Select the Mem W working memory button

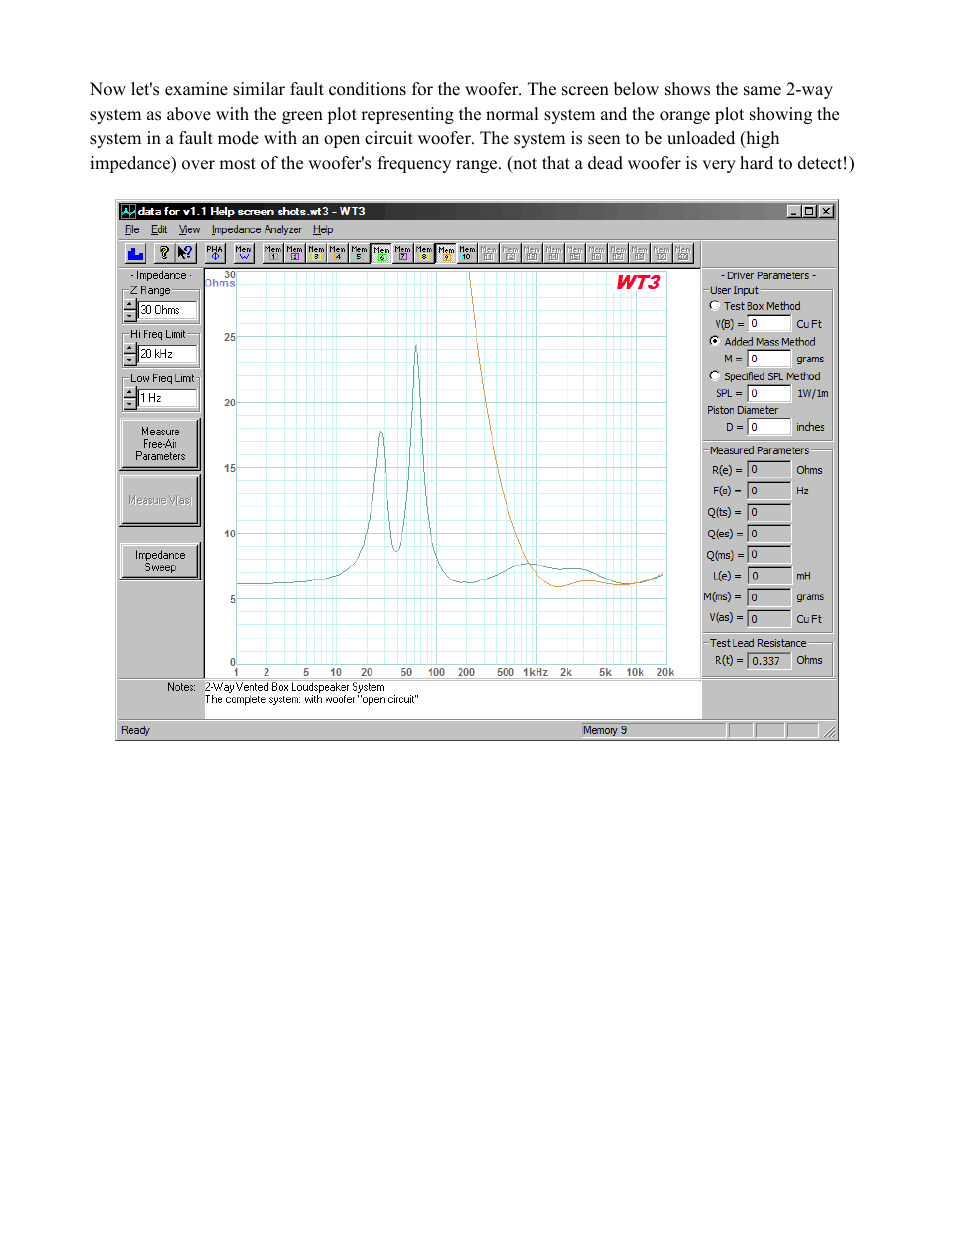point(244,253)
